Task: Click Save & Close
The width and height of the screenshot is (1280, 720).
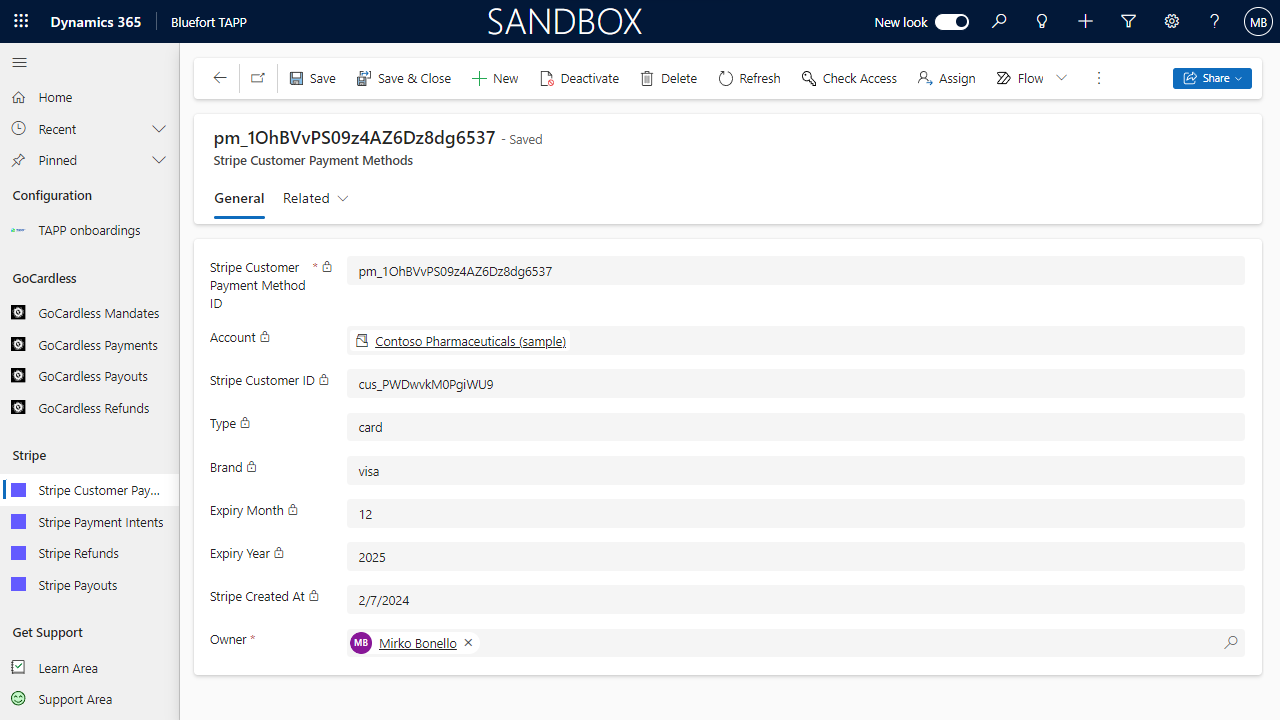Action: pyautogui.click(x=404, y=78)
